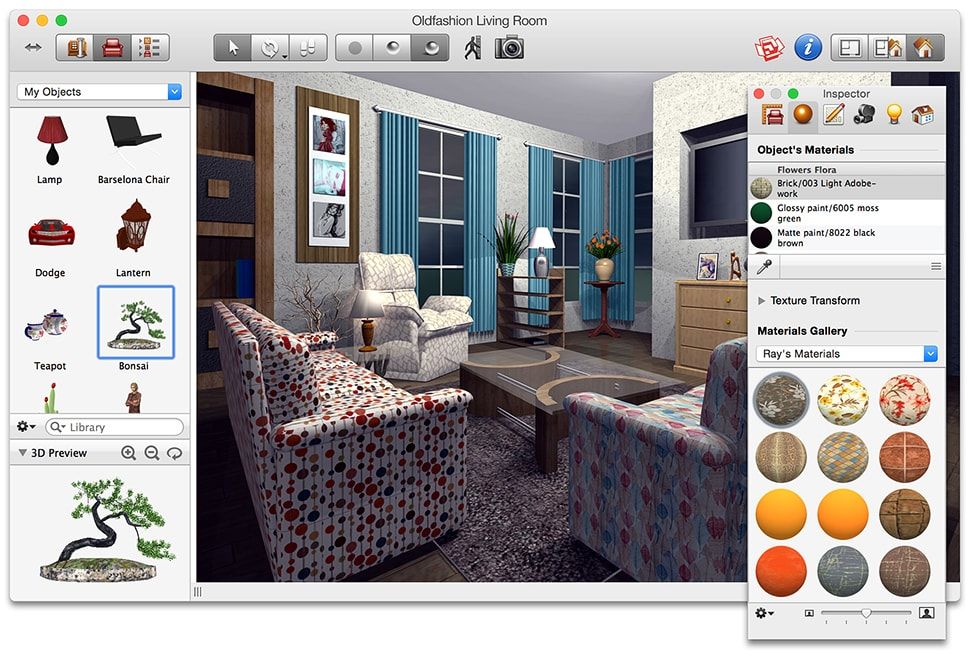Pick material with the eyedropper tool
Image resolution: width=970 pixels, height=656 pixels.
[765, 266]
